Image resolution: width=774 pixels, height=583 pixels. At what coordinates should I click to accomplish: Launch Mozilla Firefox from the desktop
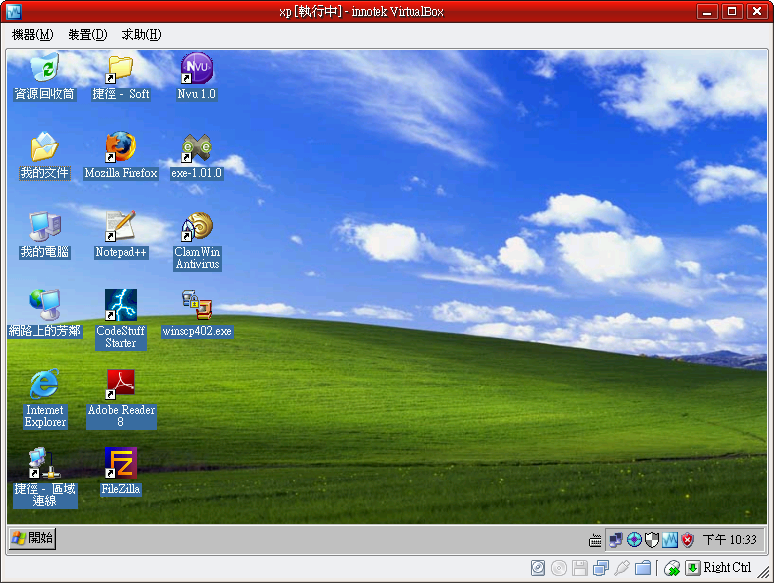point(120,149)
